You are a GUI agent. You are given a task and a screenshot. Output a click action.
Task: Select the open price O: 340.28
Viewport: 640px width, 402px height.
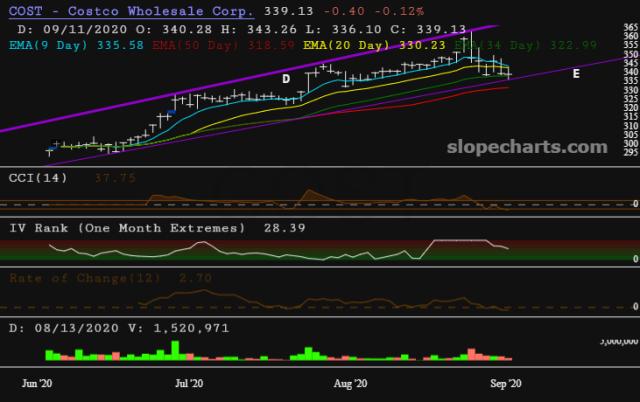coord(174,29)
